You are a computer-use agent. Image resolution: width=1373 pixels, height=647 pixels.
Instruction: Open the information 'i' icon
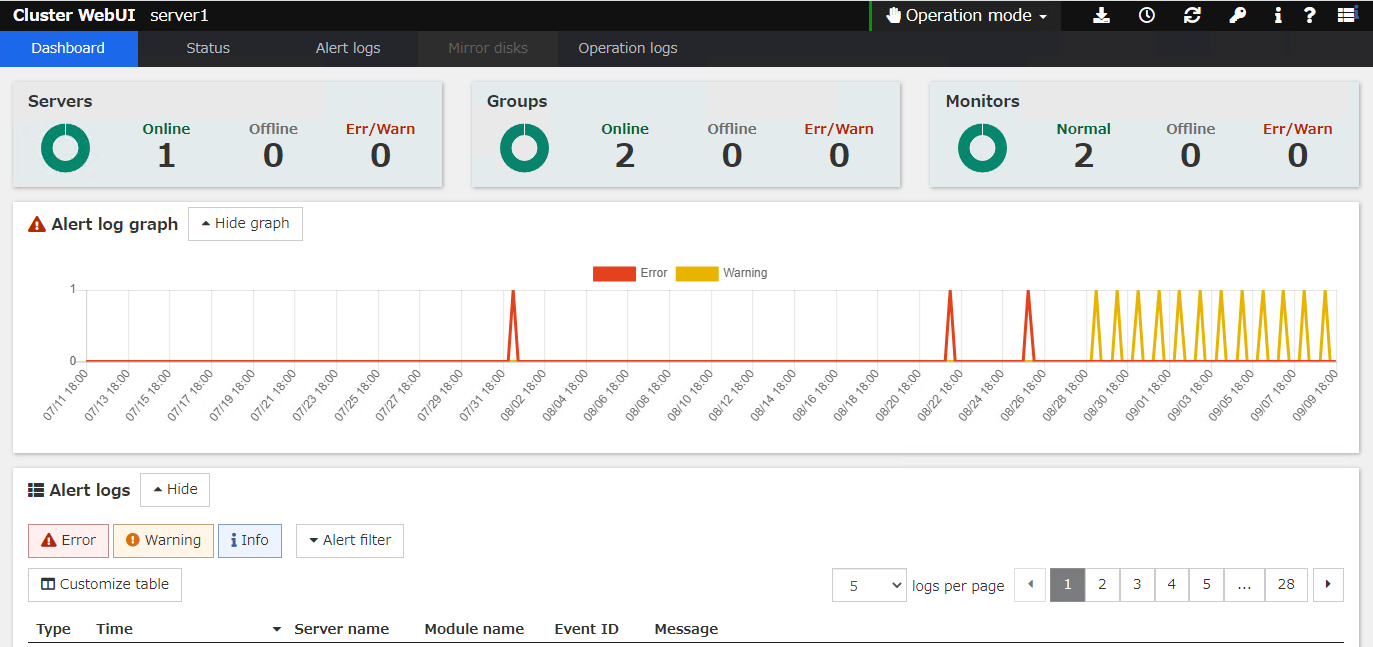[1278, 15]
